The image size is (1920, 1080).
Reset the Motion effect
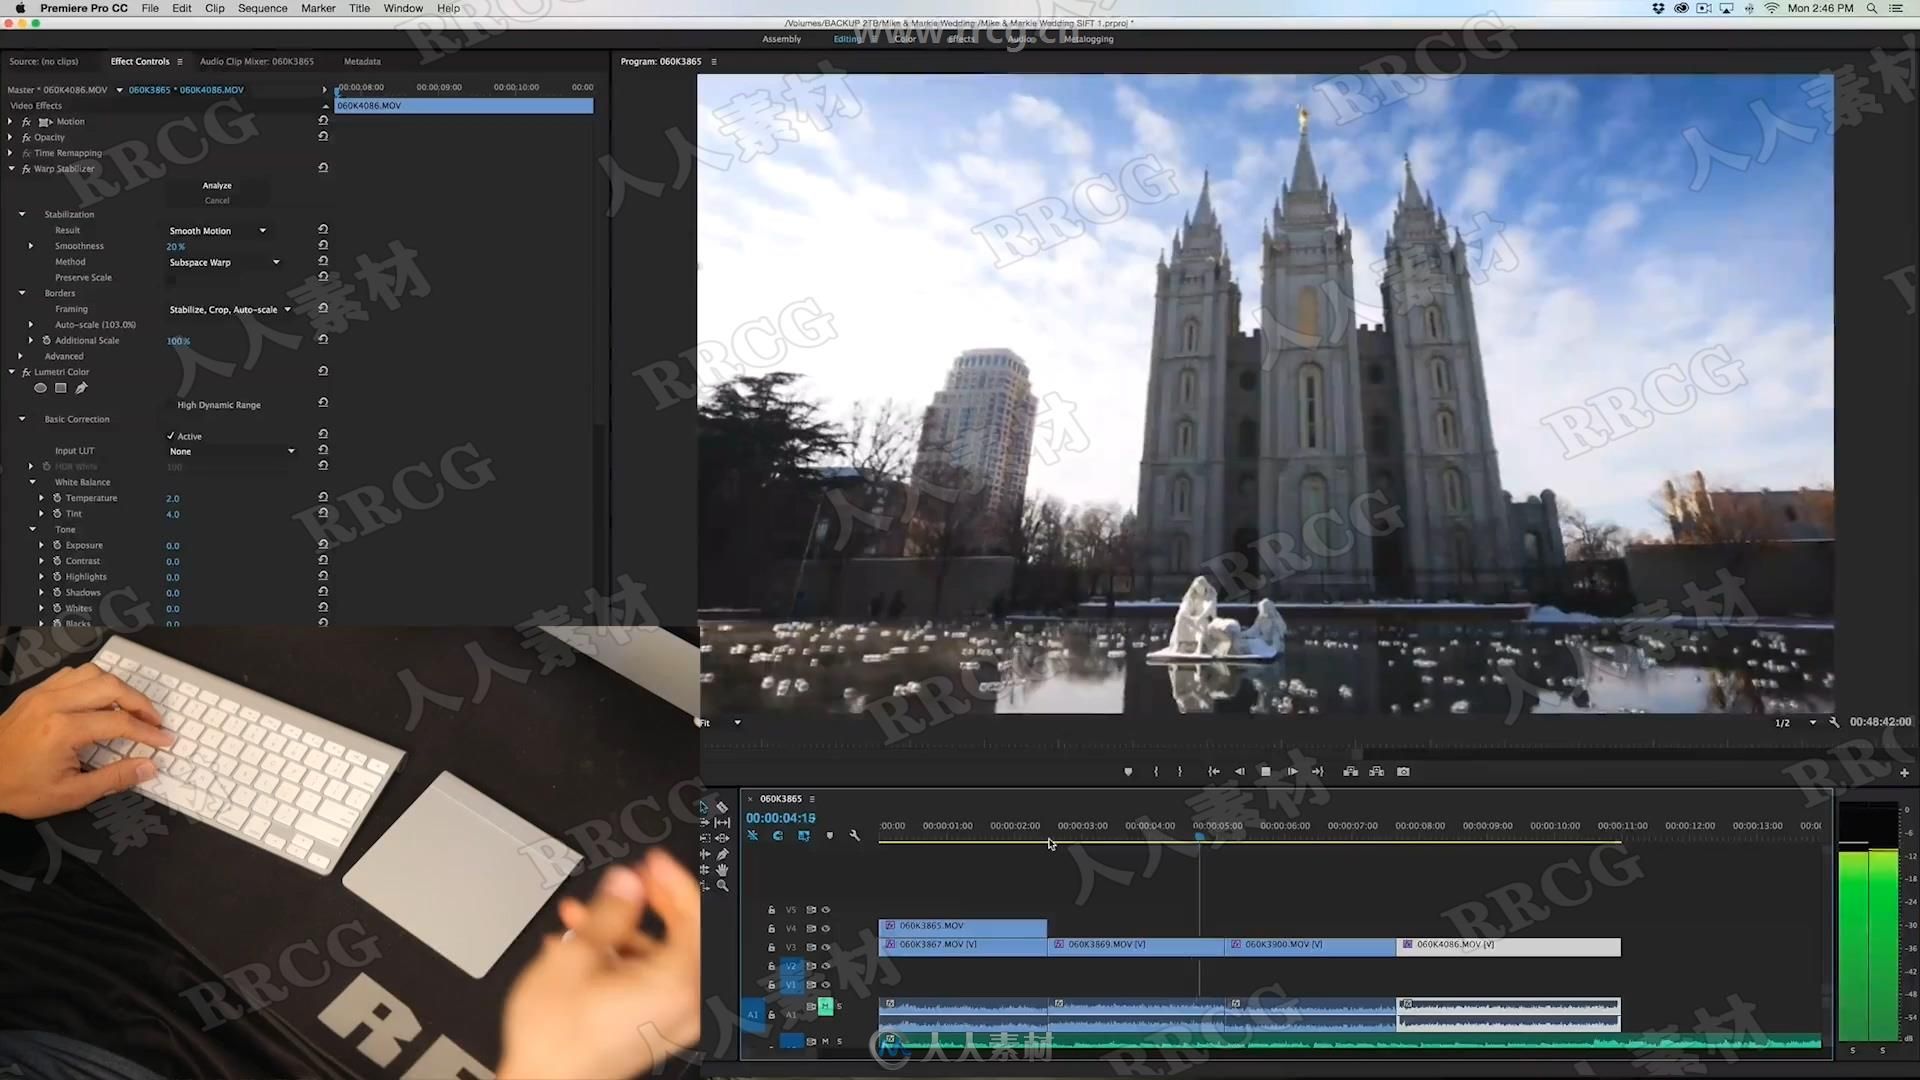[x=323, y=121]
